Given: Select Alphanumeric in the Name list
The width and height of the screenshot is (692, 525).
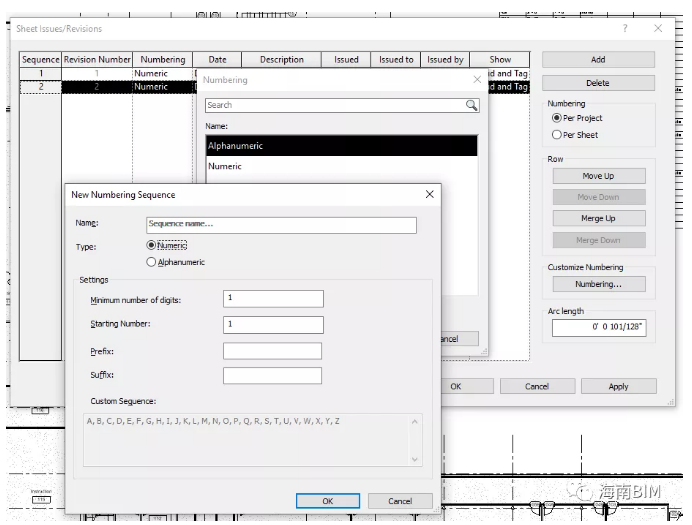Looking at the screenshot, I should pos(342,146).
